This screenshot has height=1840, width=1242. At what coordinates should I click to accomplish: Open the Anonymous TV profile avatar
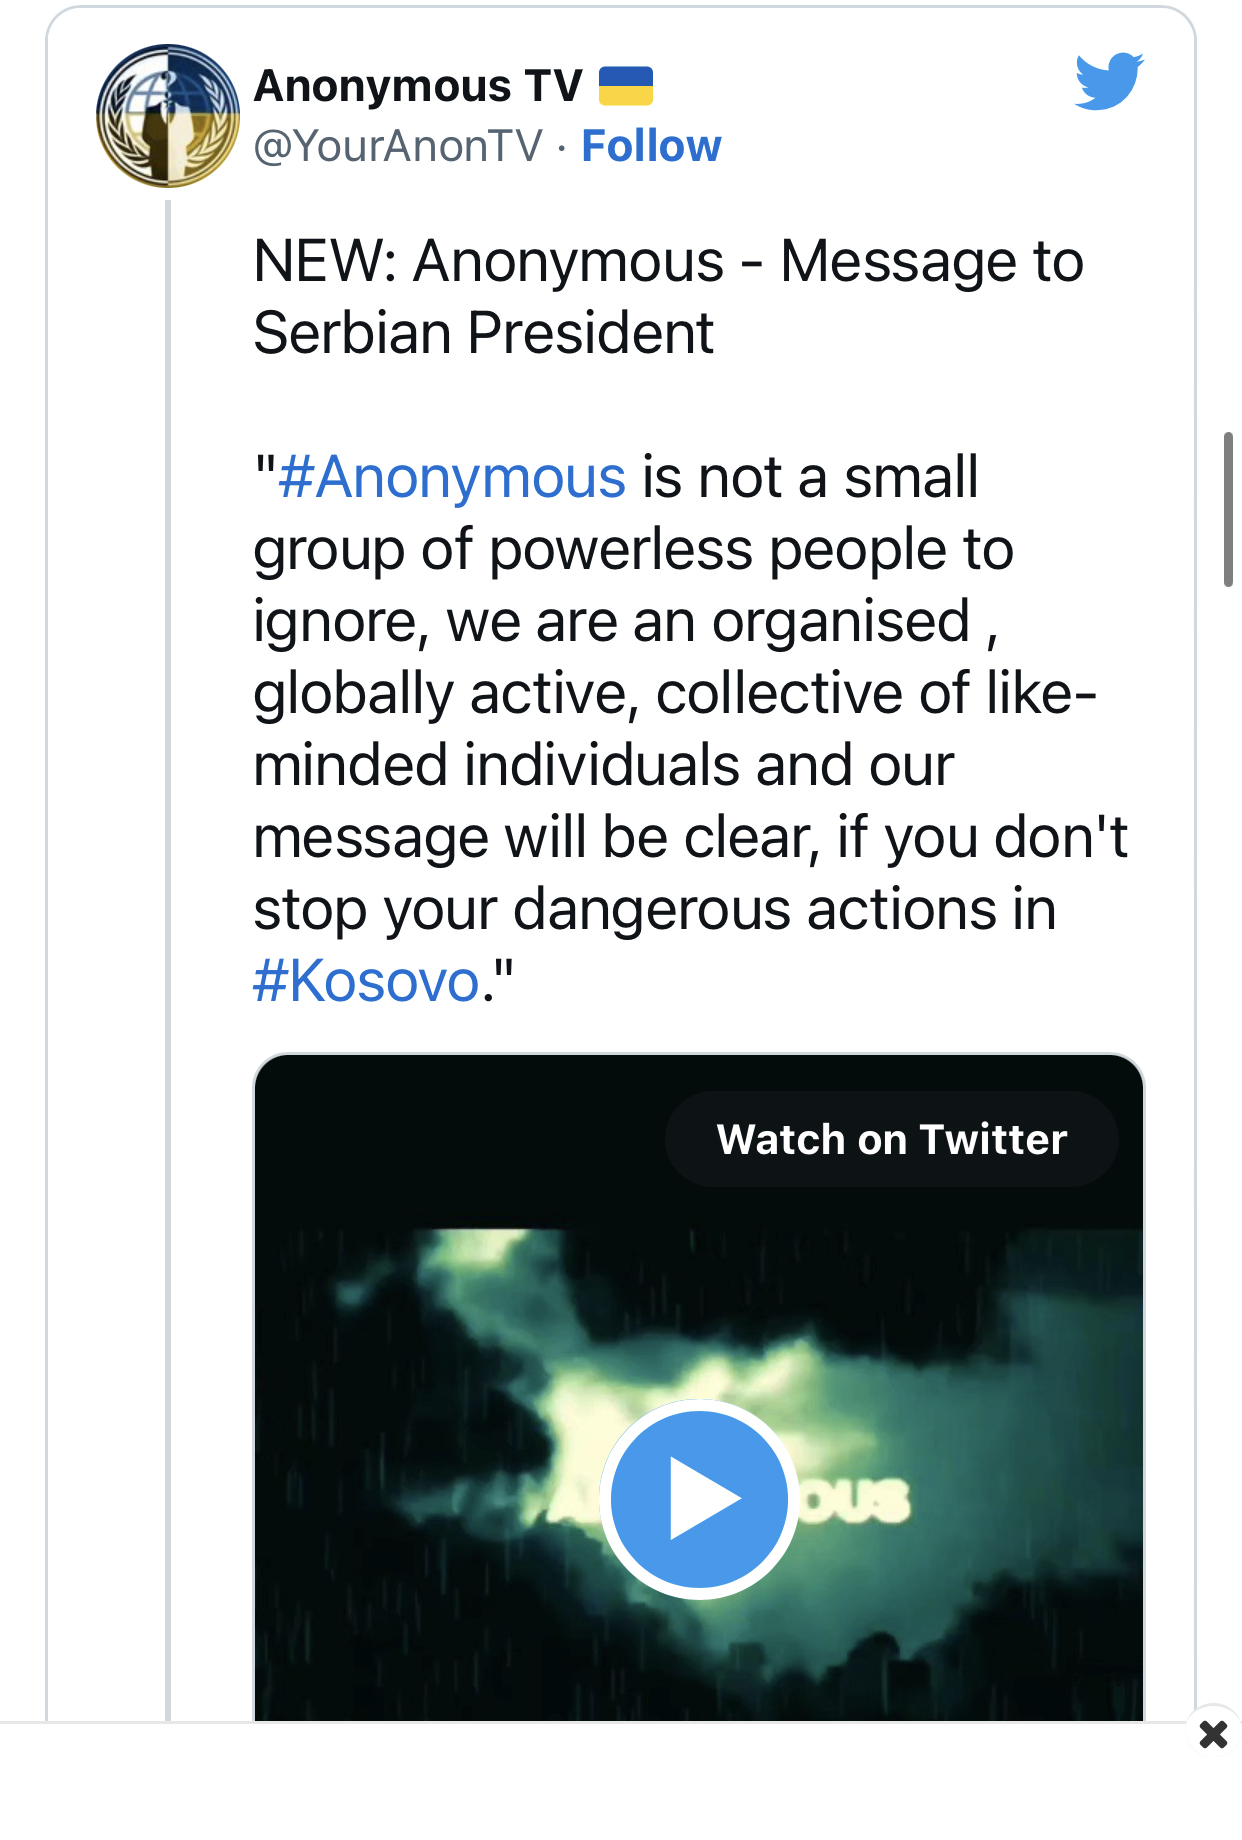(x=168, y=116)
